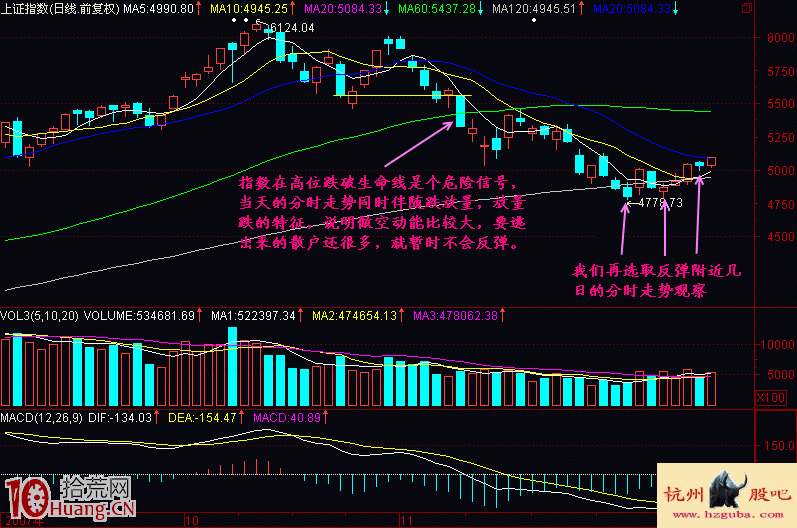
Task: Click the month 11 marker on the date axis
Action: 406,521
